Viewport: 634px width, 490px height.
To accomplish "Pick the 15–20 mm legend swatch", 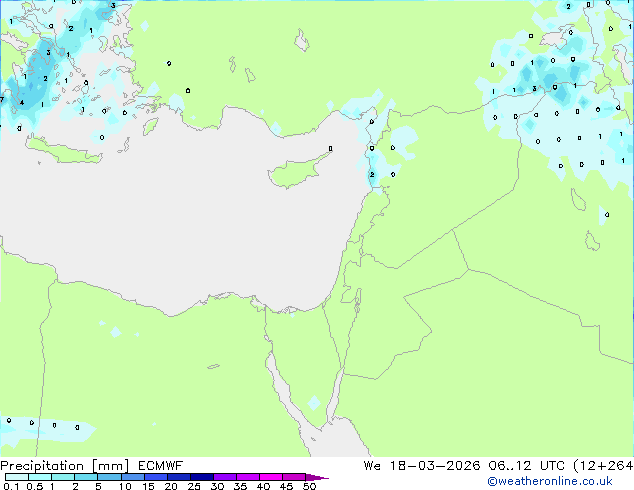I will tap(155, 477).
